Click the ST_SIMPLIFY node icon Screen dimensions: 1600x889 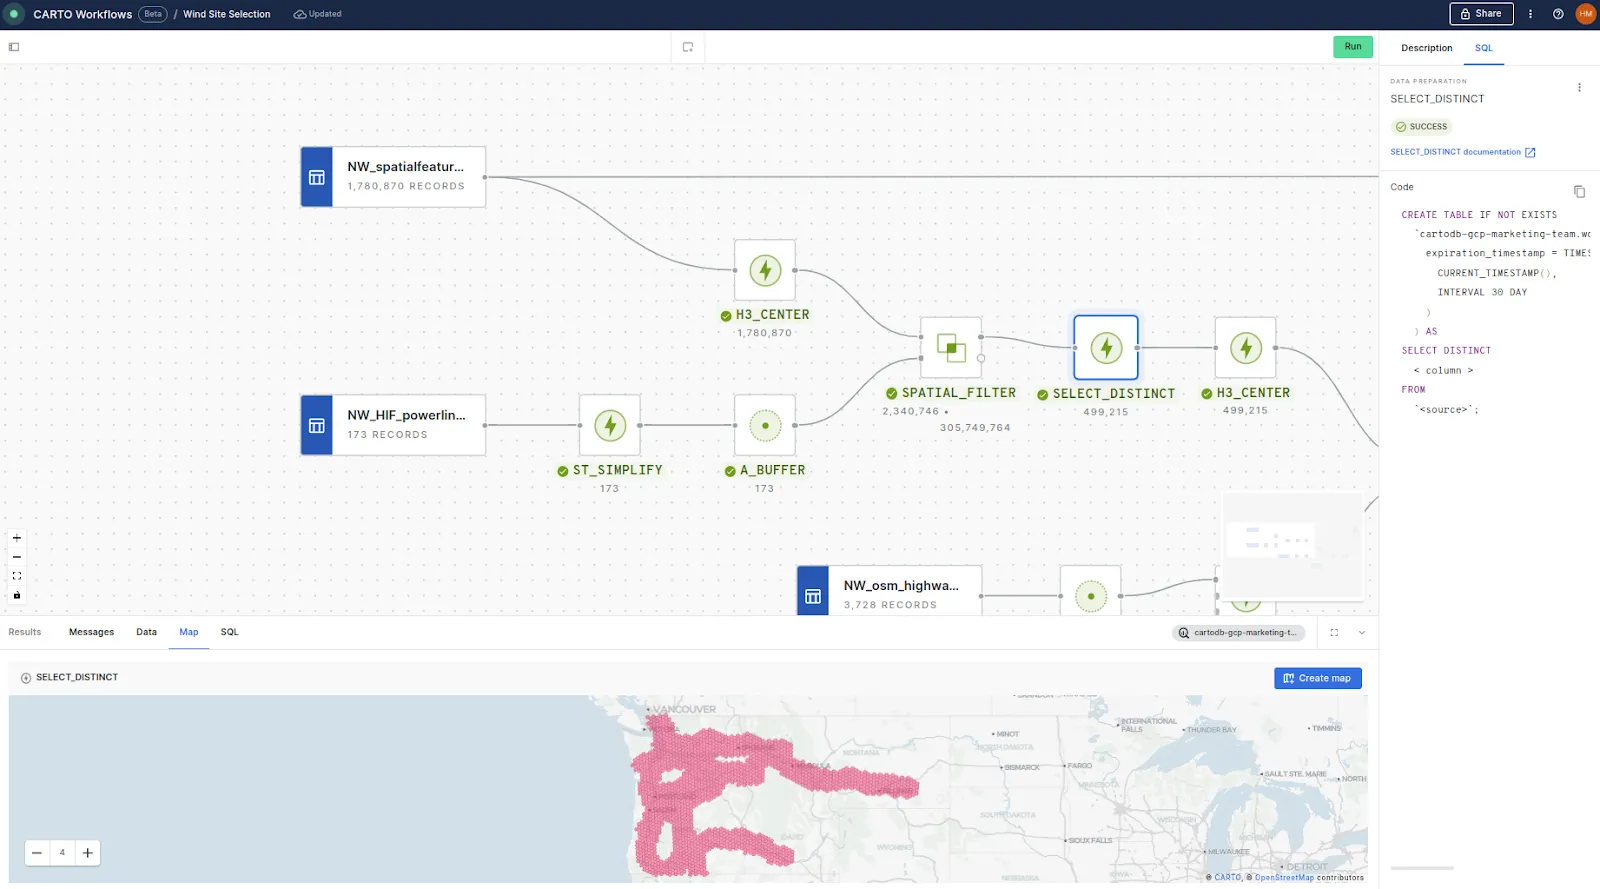[610, 425]
